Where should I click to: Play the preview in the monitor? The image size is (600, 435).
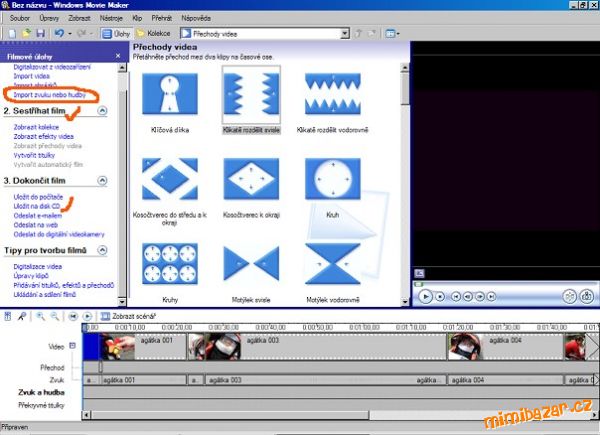(x=425, y=296)
